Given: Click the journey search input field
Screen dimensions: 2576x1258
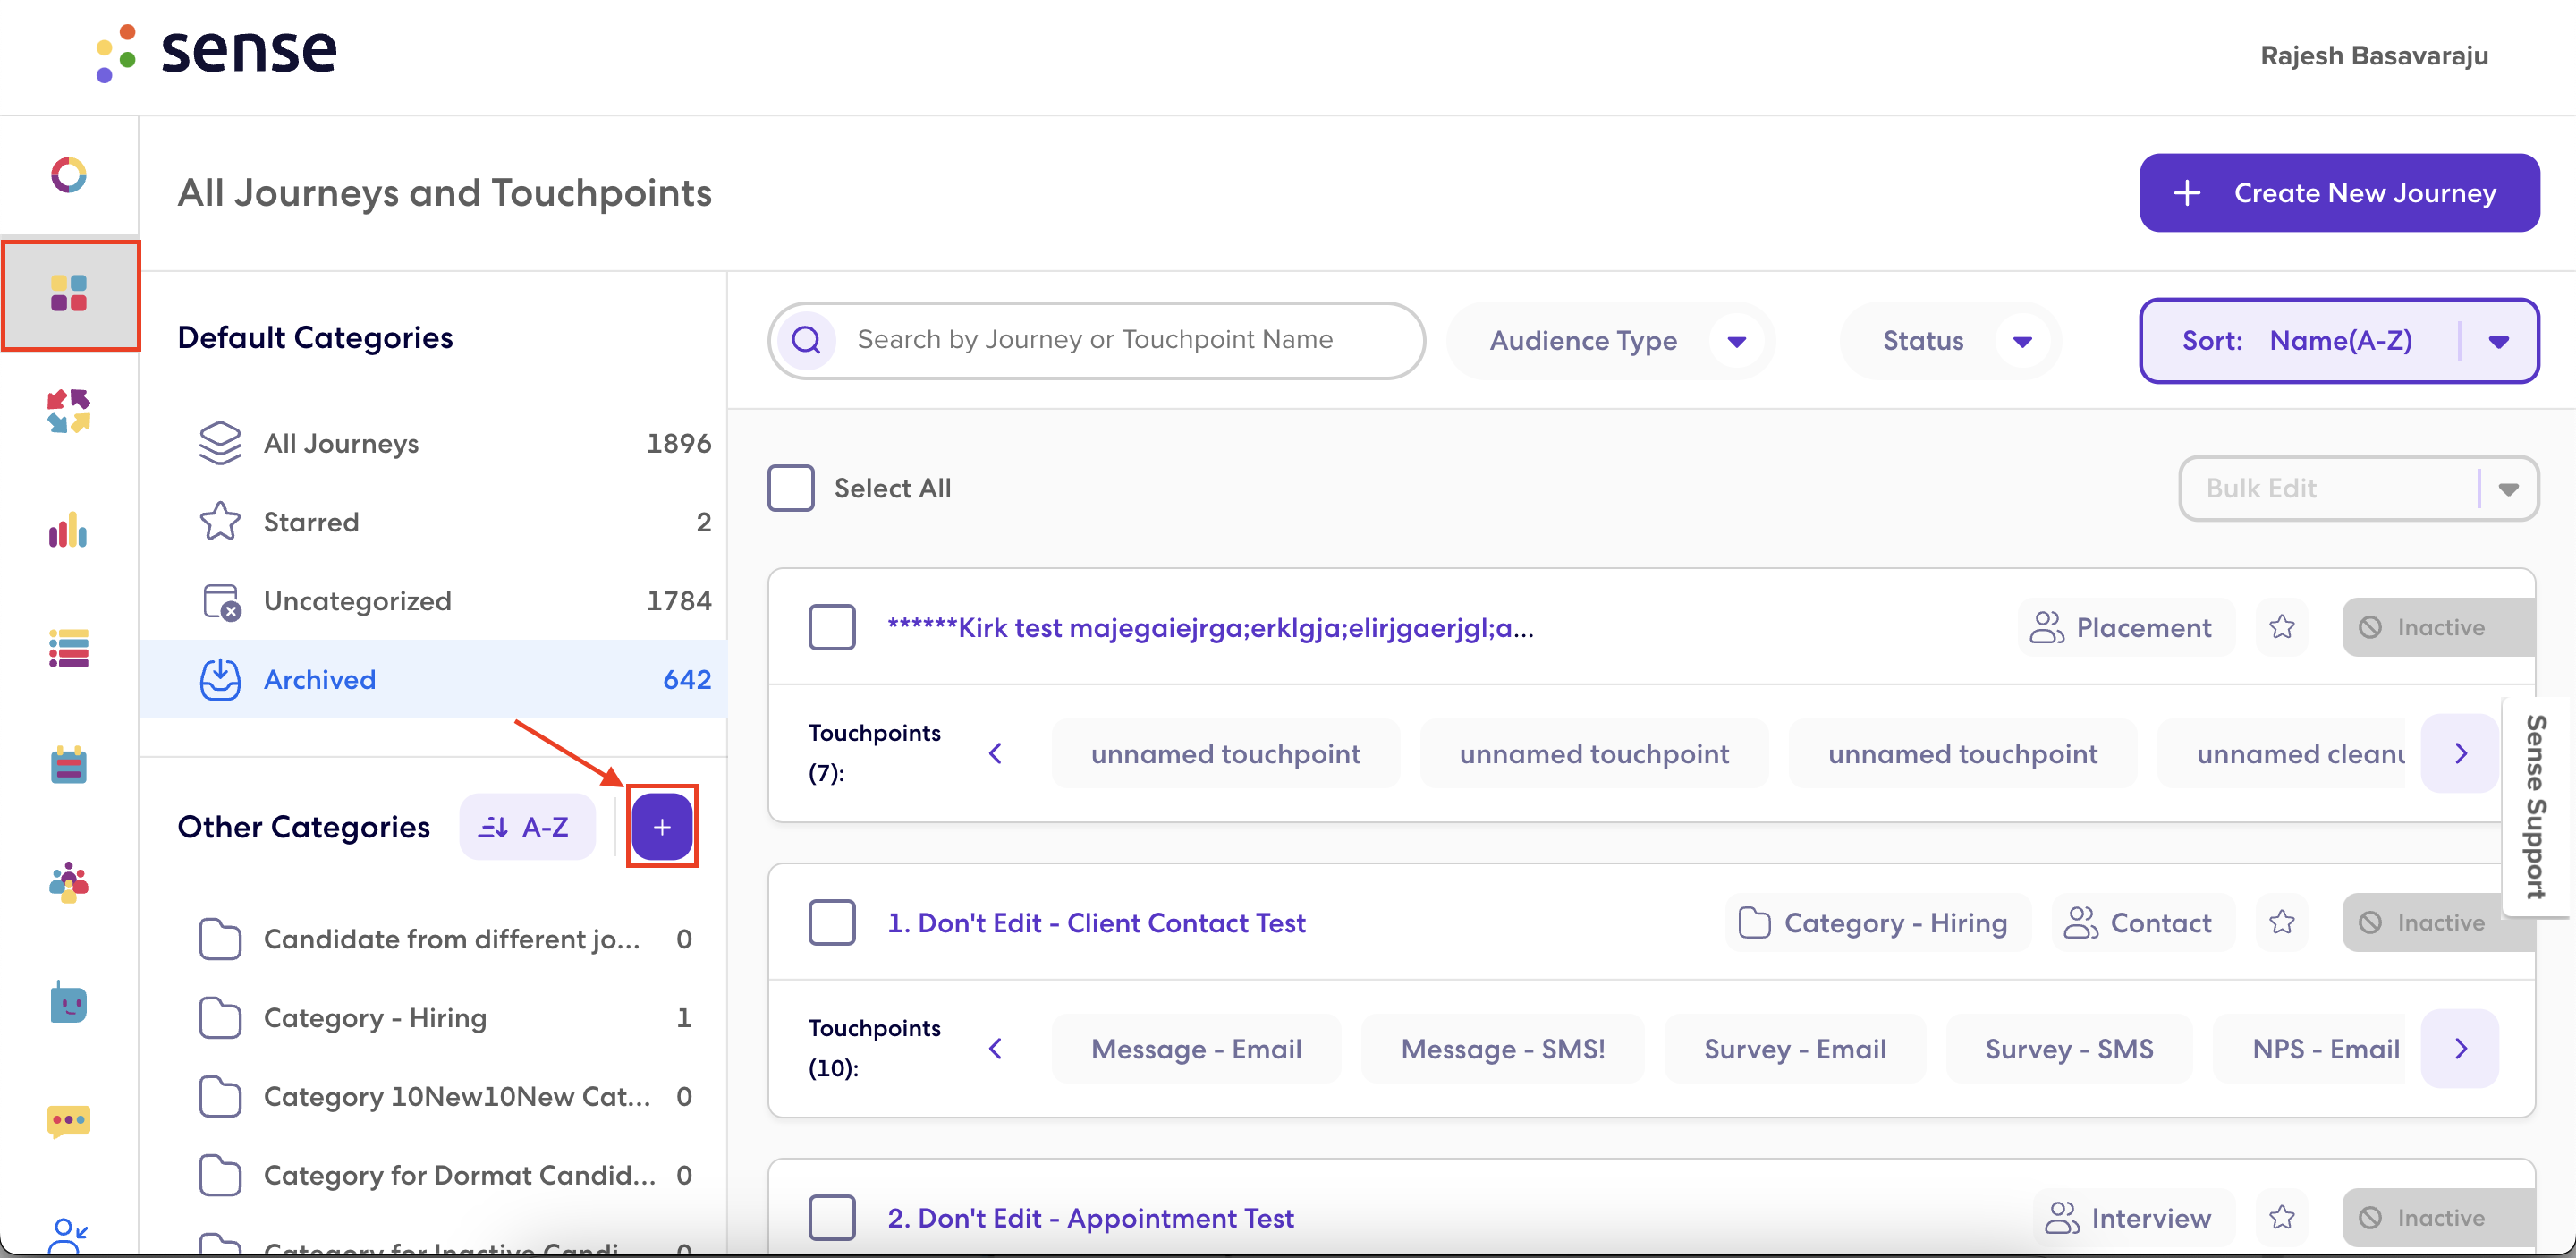Looking at the screenshot, I should [x=1096, y=341].
